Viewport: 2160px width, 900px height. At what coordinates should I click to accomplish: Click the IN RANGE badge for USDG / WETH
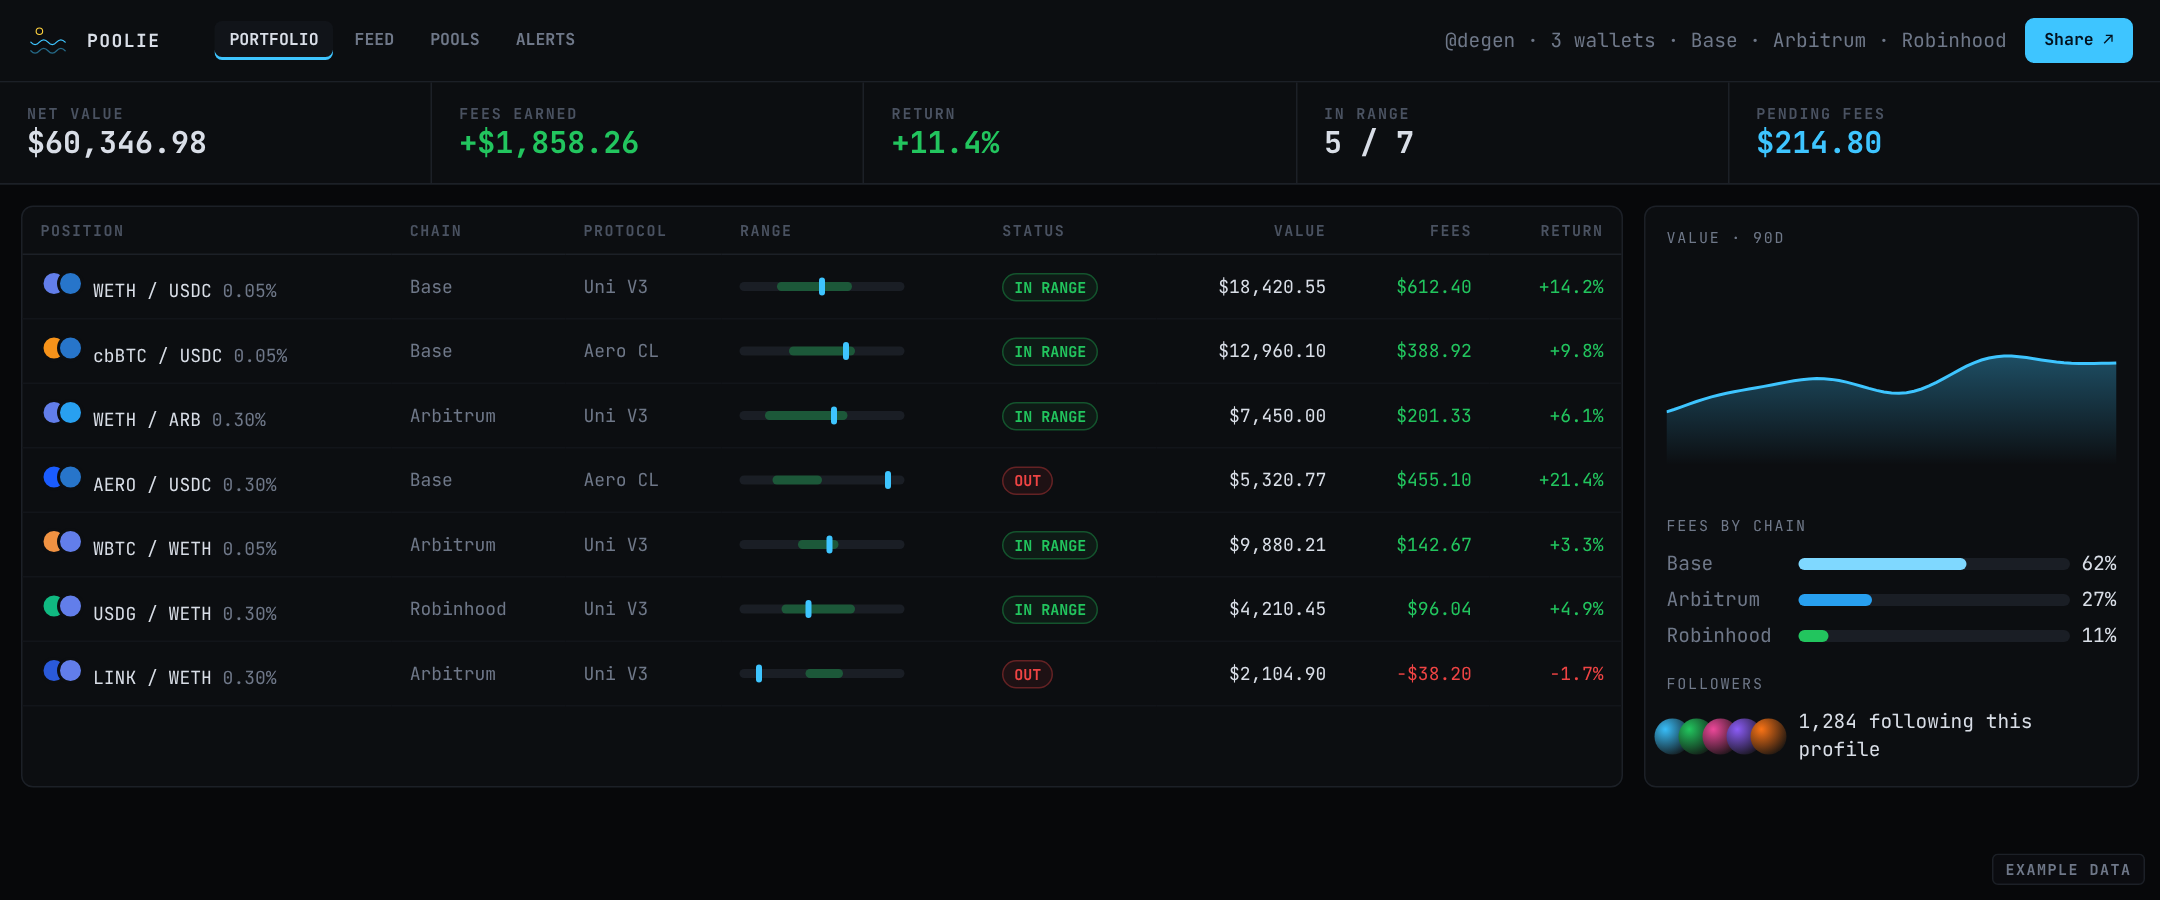pyautogui.click(x=1050, y=610)
